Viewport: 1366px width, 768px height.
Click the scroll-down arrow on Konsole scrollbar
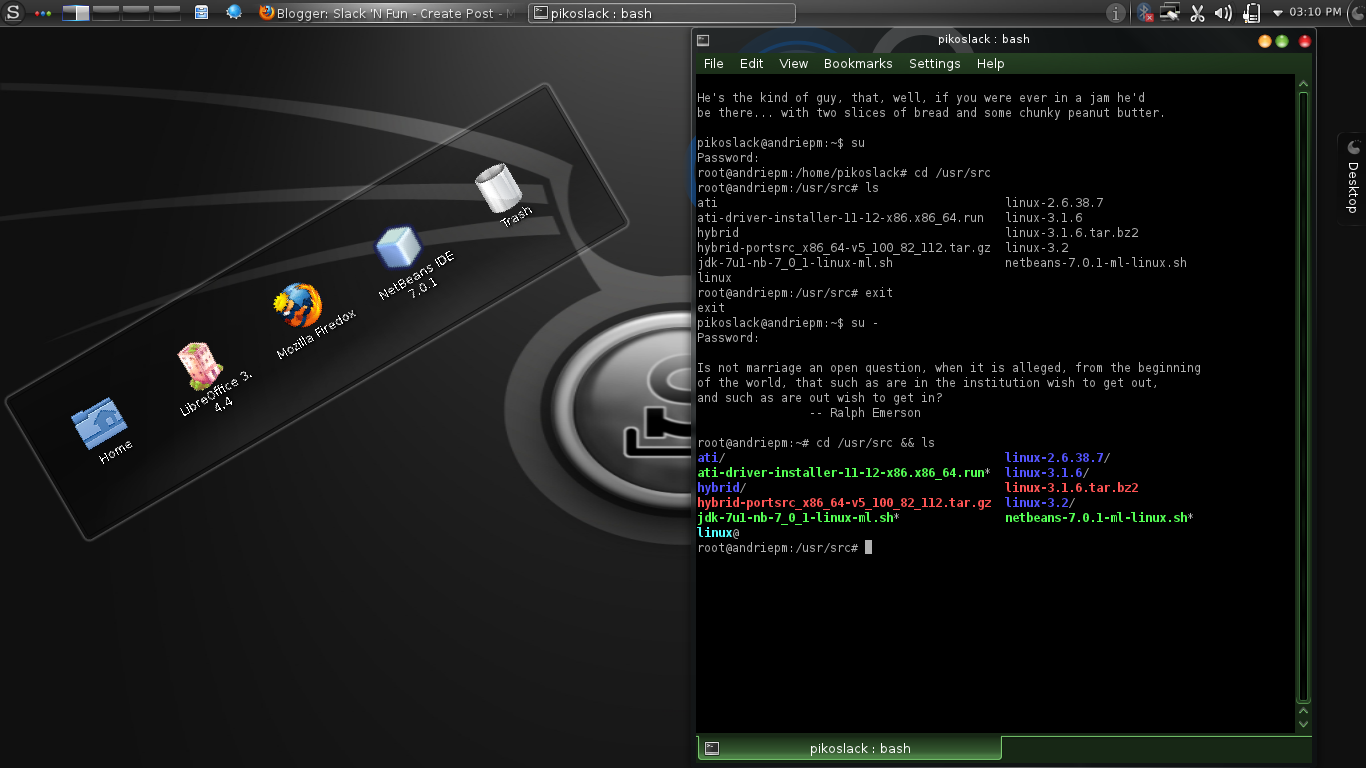[x=1302, y=722]
